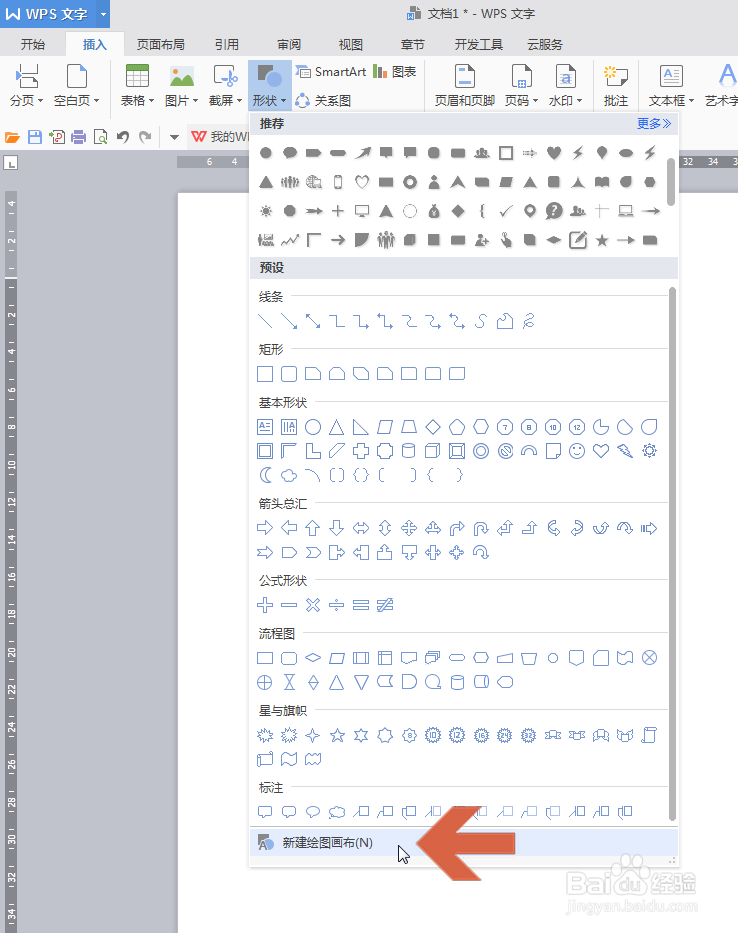Select the flowchart decision diamond in 流程图
This screenshot has height=933, width=738.
coord(313,658)
